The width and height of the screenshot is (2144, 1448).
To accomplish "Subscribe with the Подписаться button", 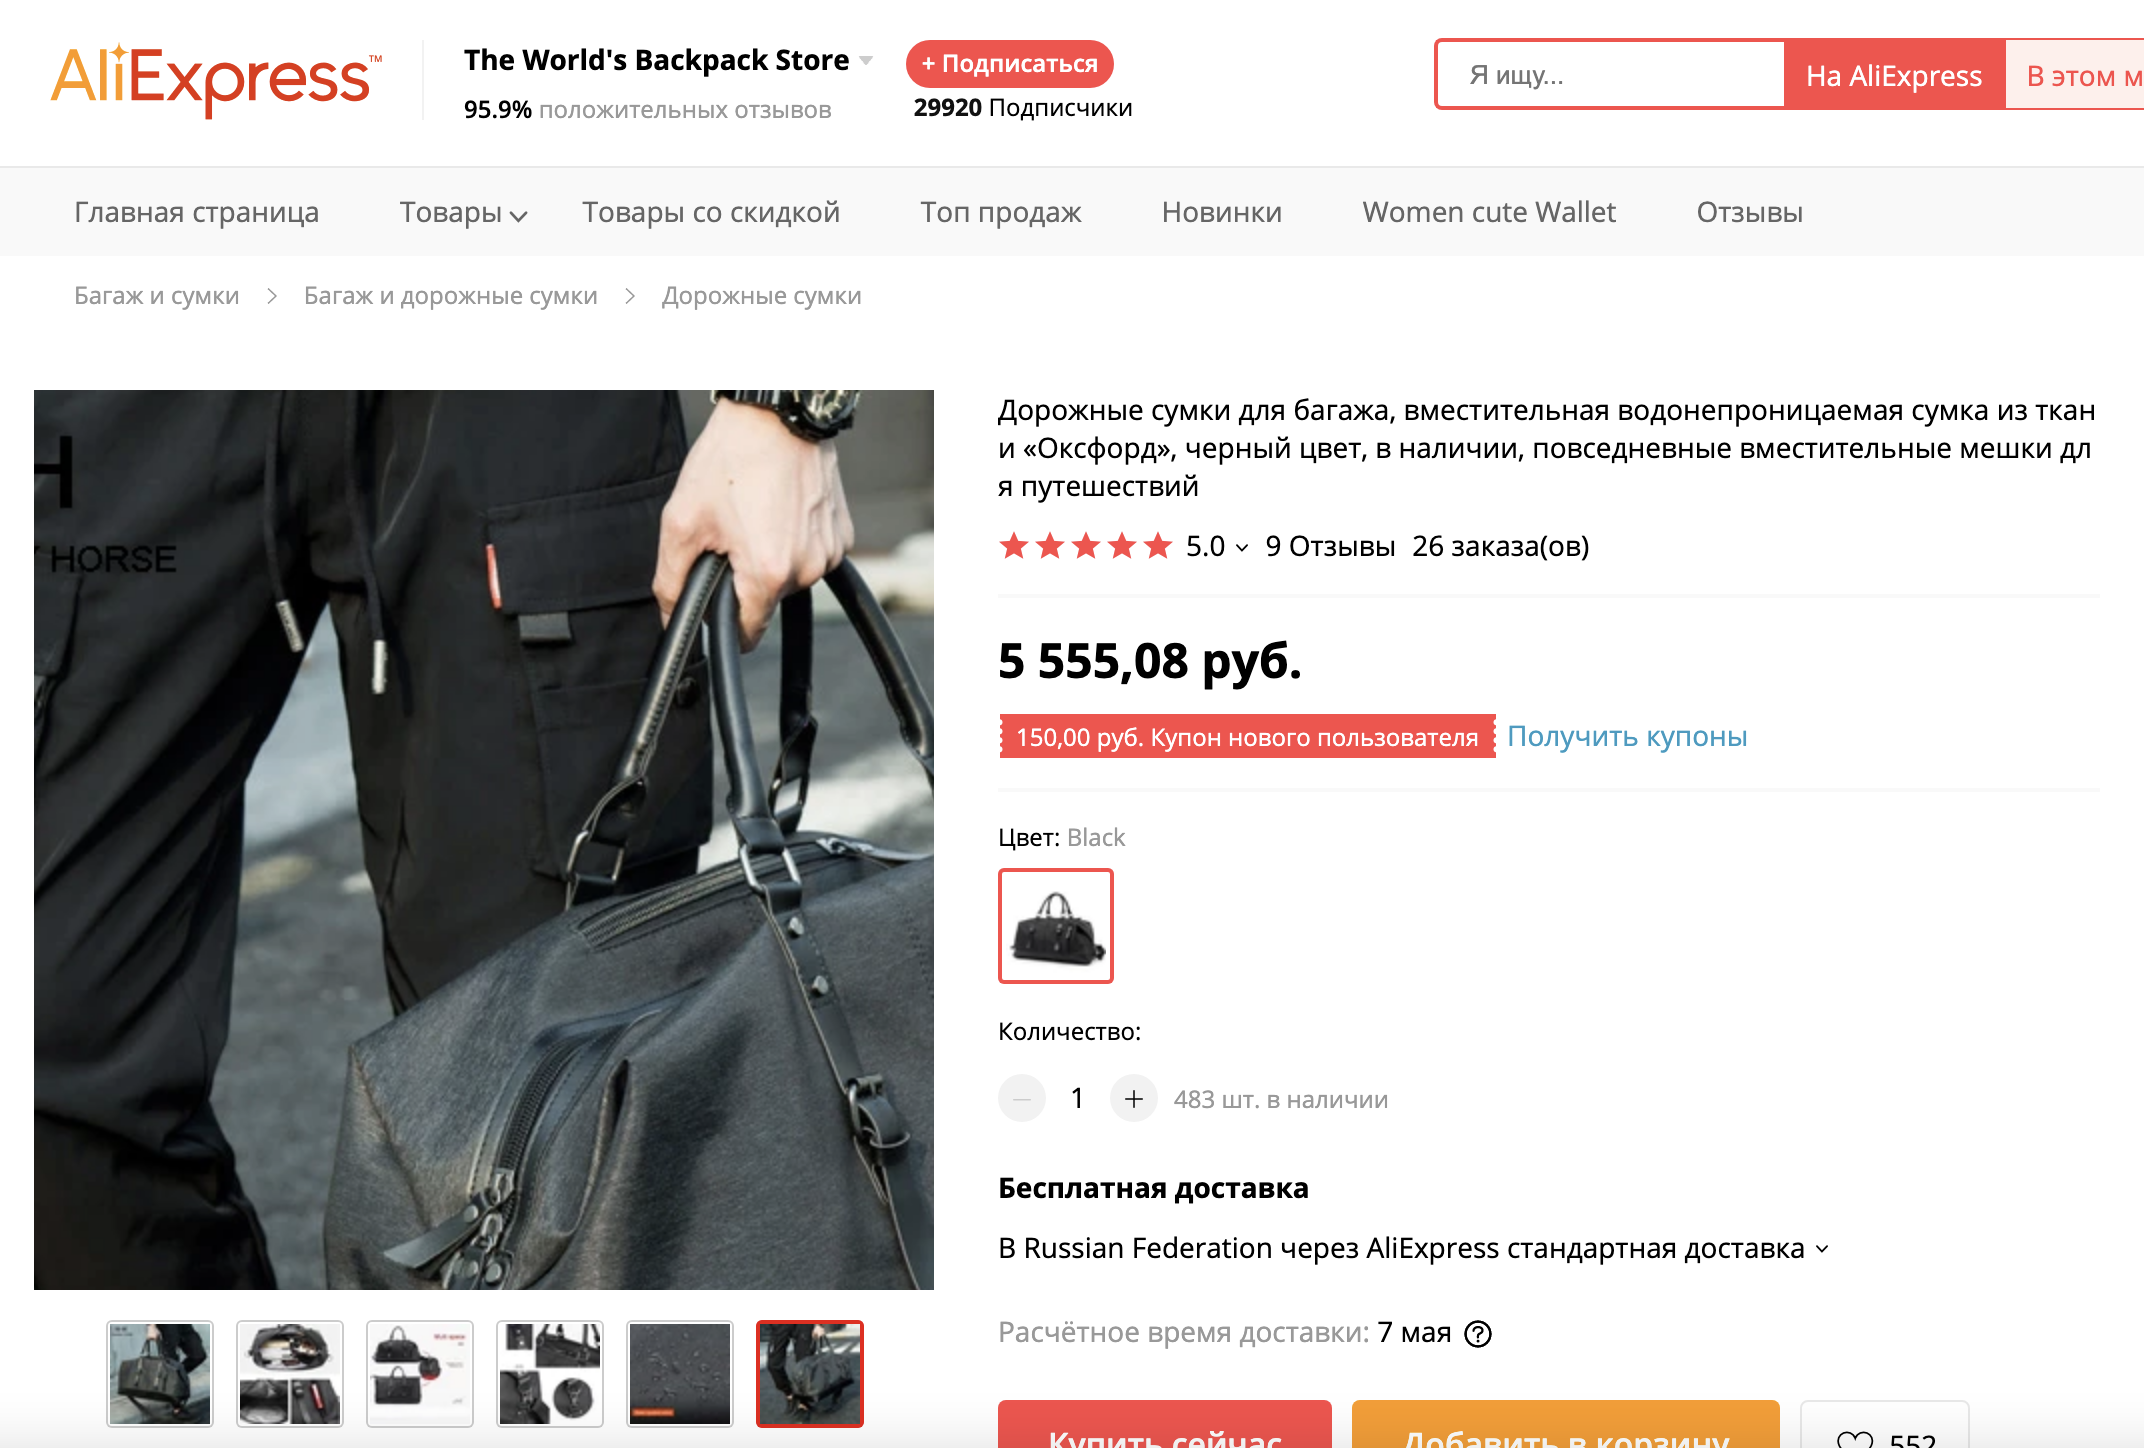I will pyautogui.click(x=1009, y=64).
